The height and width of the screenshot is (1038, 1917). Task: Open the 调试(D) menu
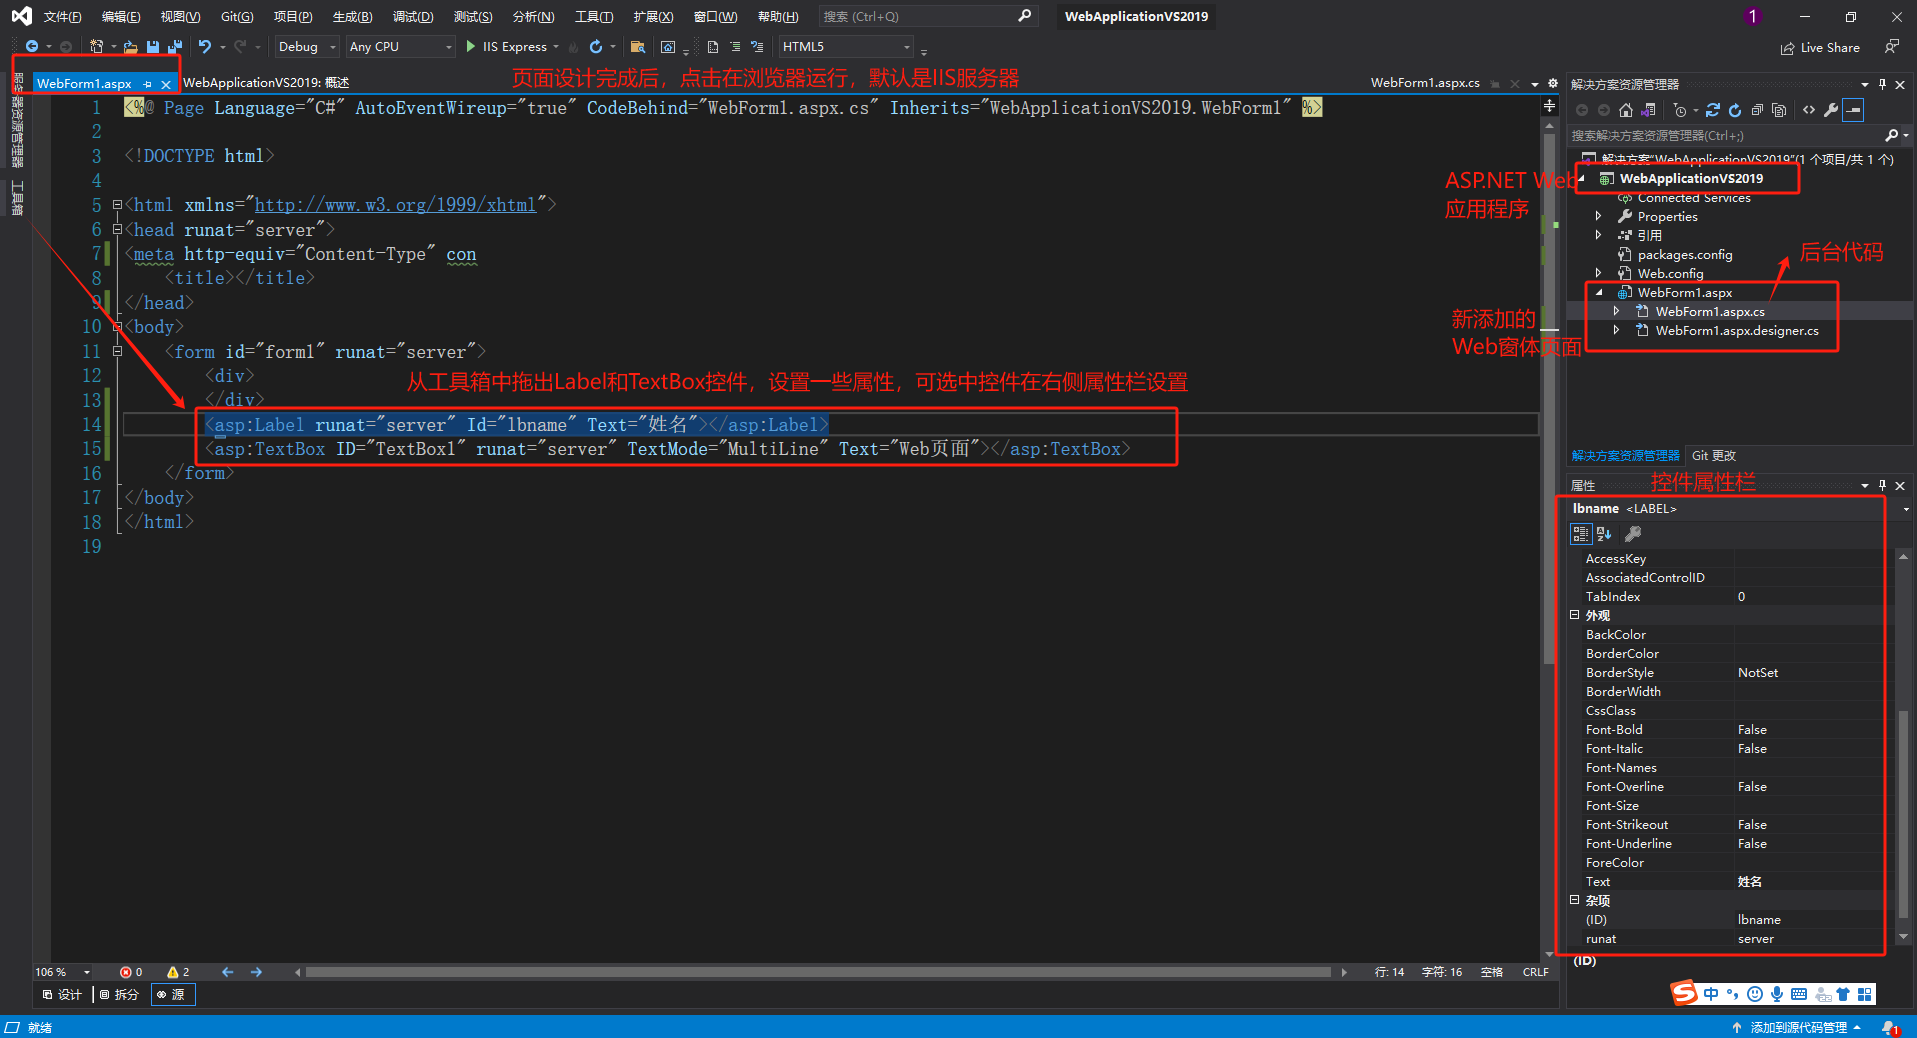click(x=413, y=17)
